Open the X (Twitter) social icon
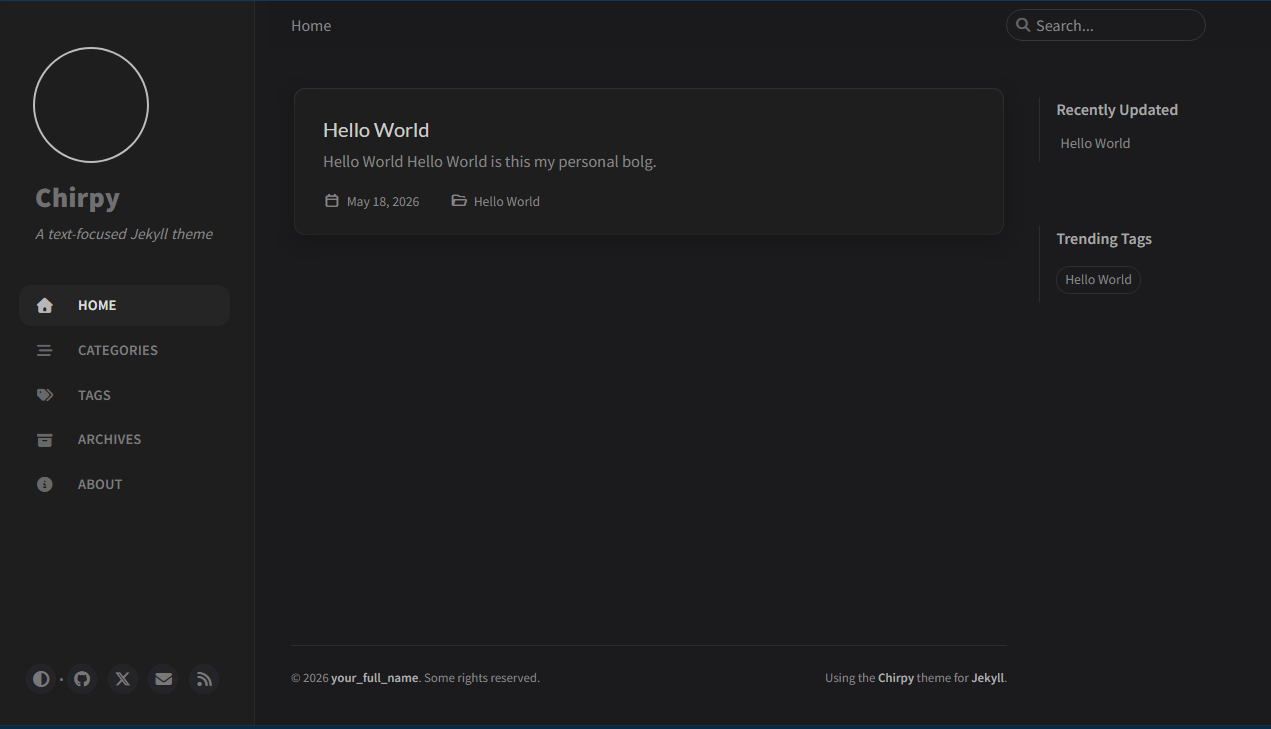1271x729 pixels. coord(123,679)
